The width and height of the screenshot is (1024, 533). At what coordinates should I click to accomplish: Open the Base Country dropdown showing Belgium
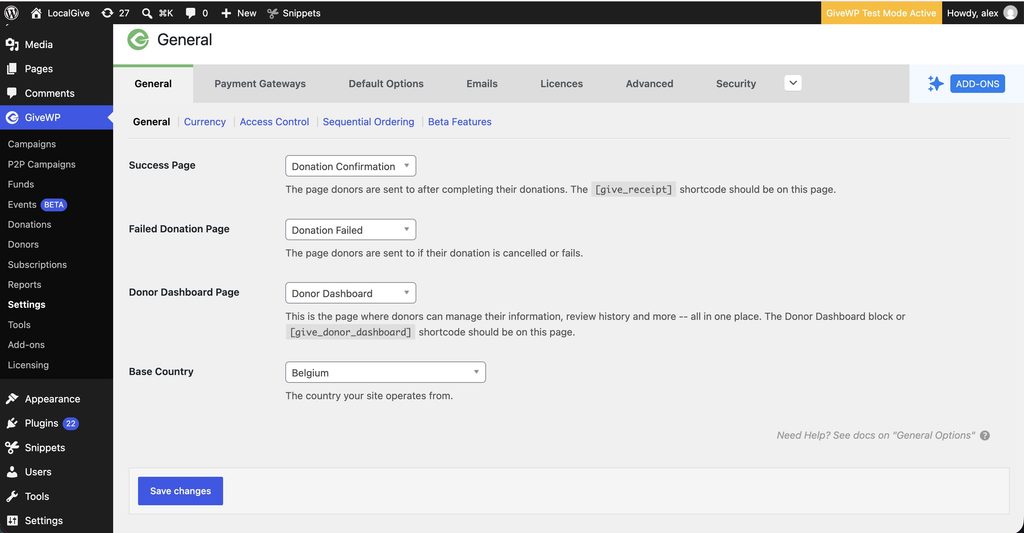click(x=385, y=372)
